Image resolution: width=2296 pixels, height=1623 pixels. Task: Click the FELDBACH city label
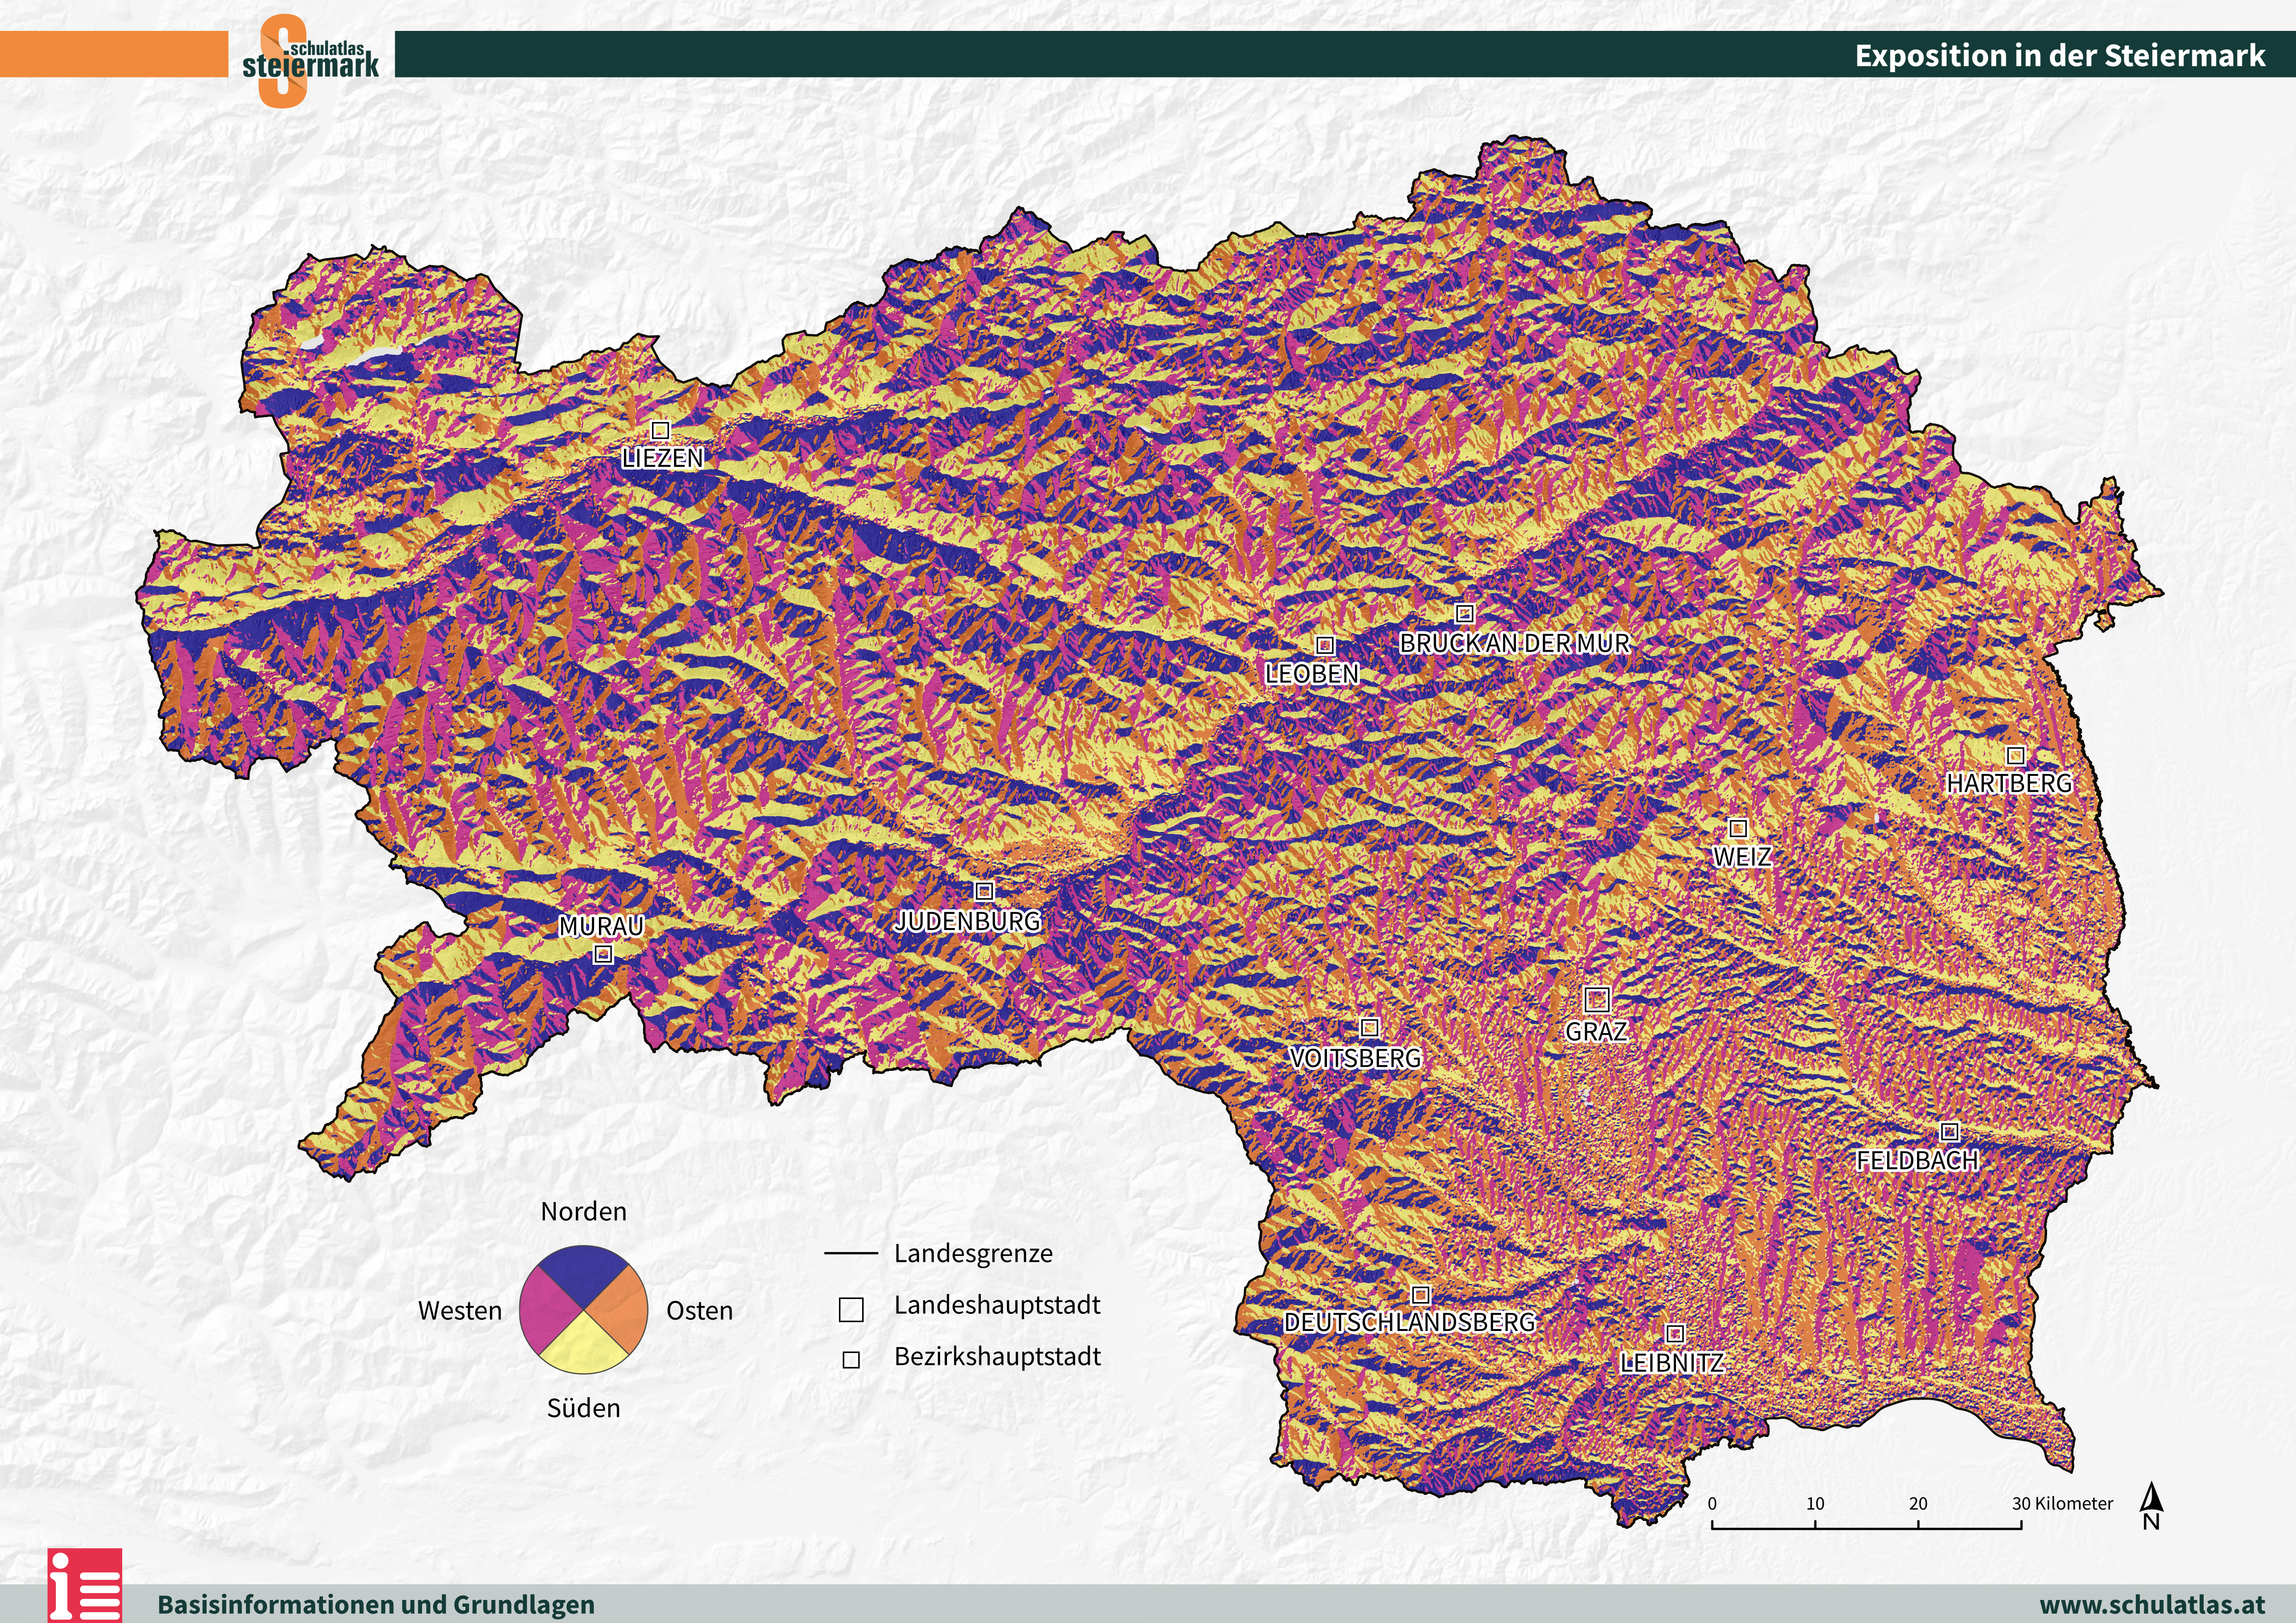[1918, 1161]
